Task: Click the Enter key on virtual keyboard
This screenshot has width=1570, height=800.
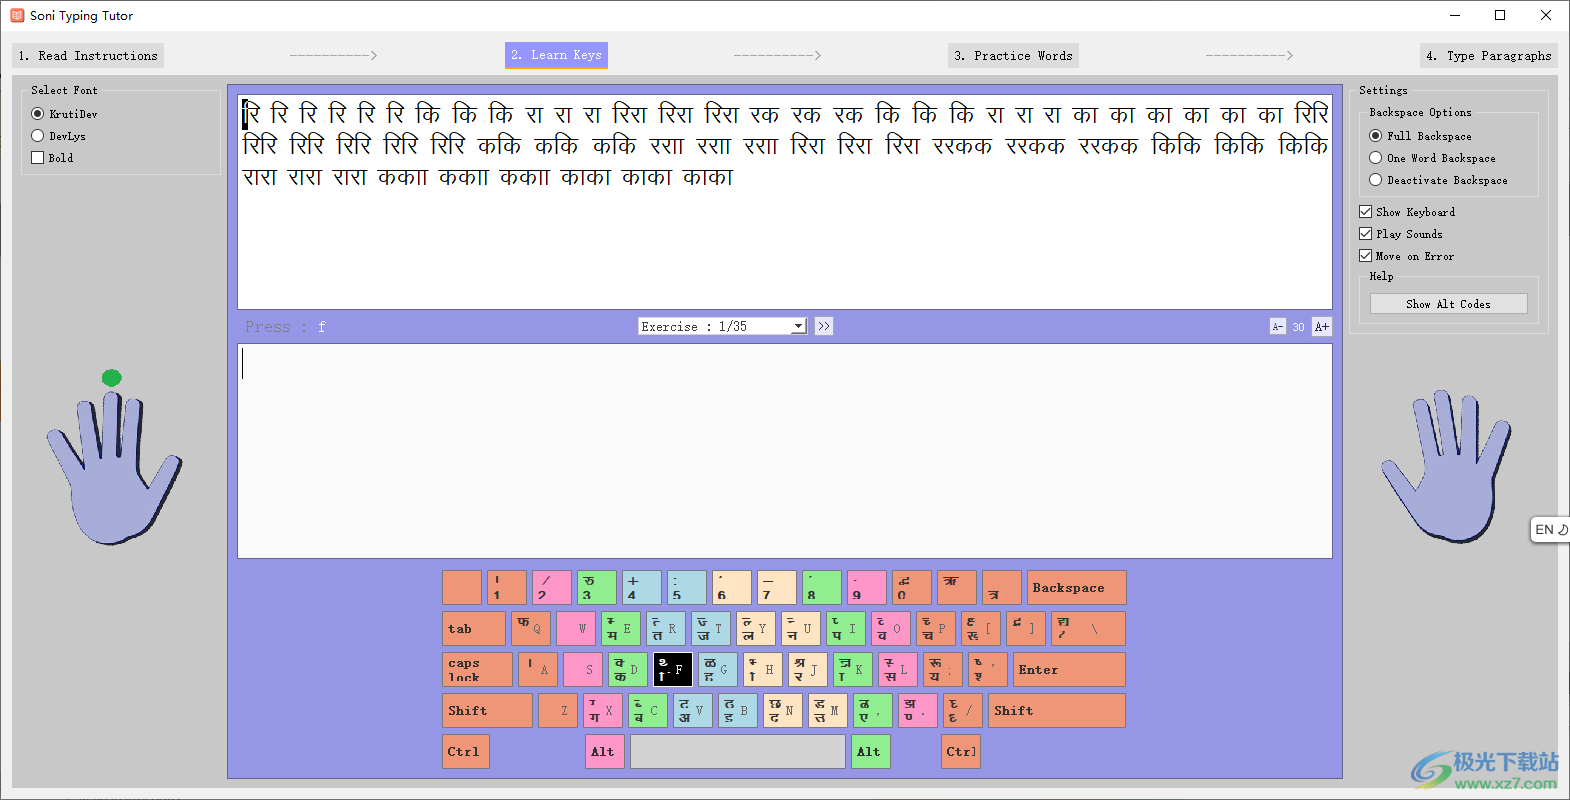Action: tap(1069, 669)
